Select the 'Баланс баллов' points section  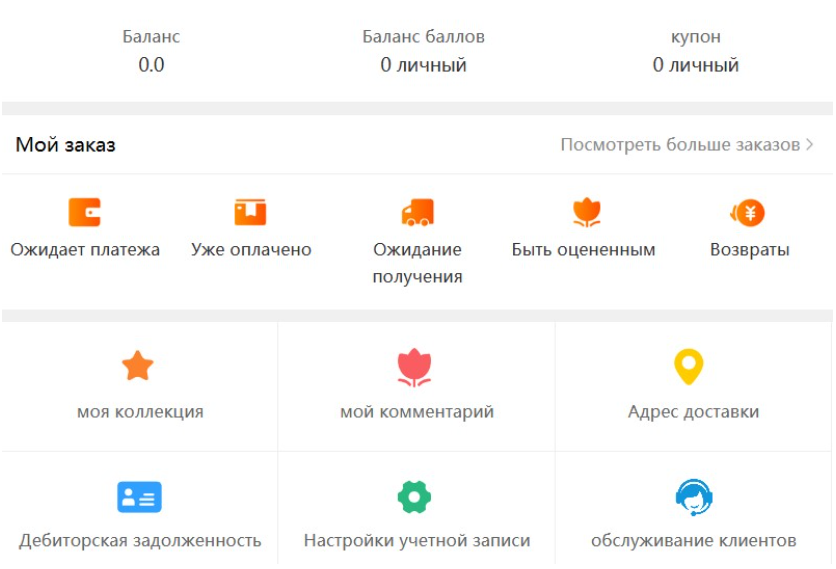423,51
